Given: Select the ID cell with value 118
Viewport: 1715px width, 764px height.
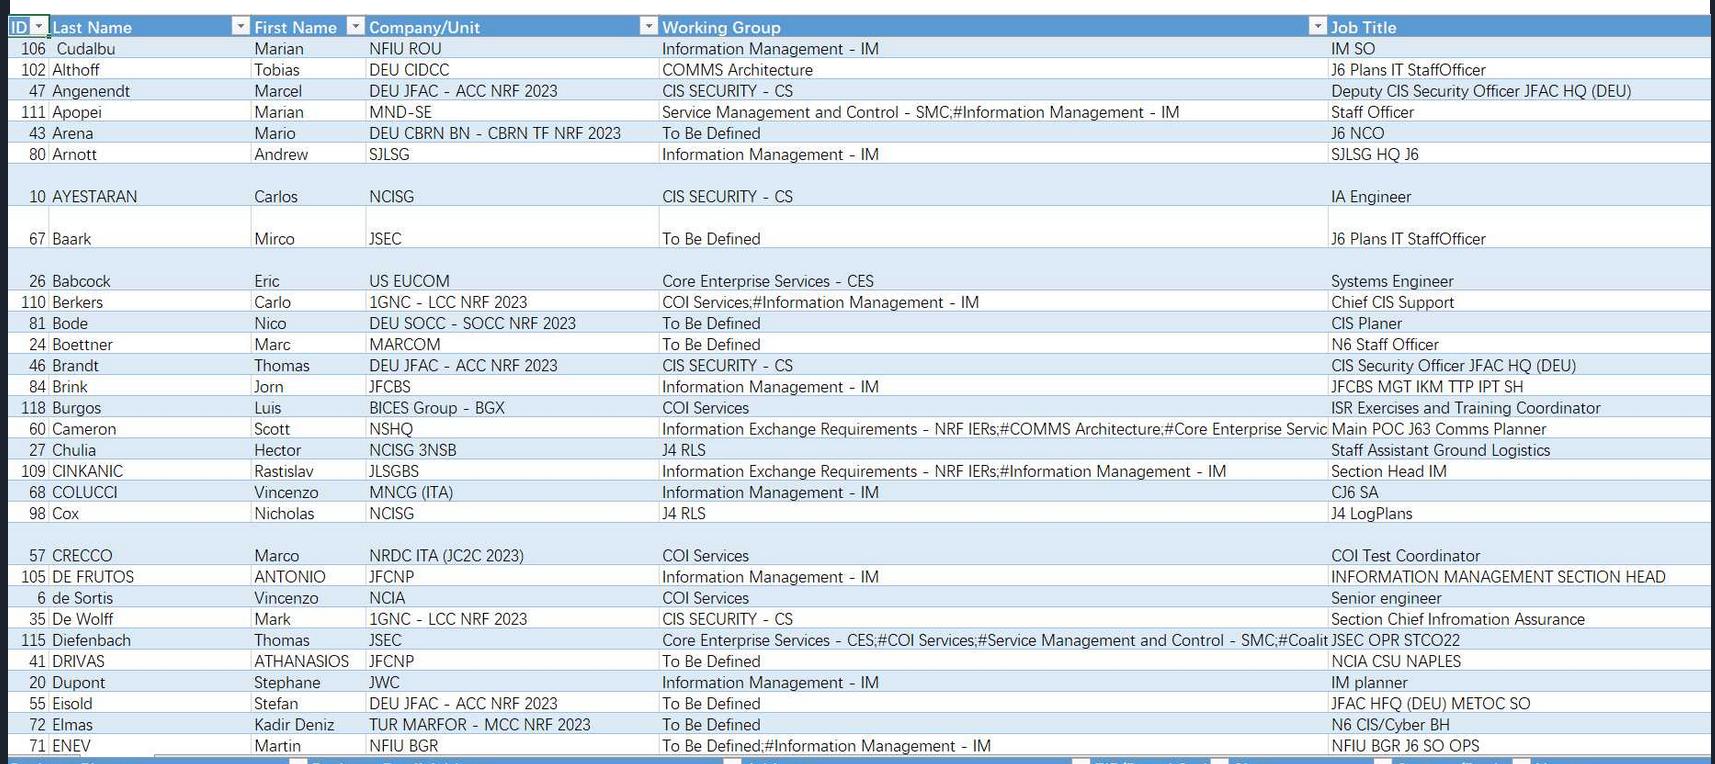Looking at the screenshot, I should [29, 407].
